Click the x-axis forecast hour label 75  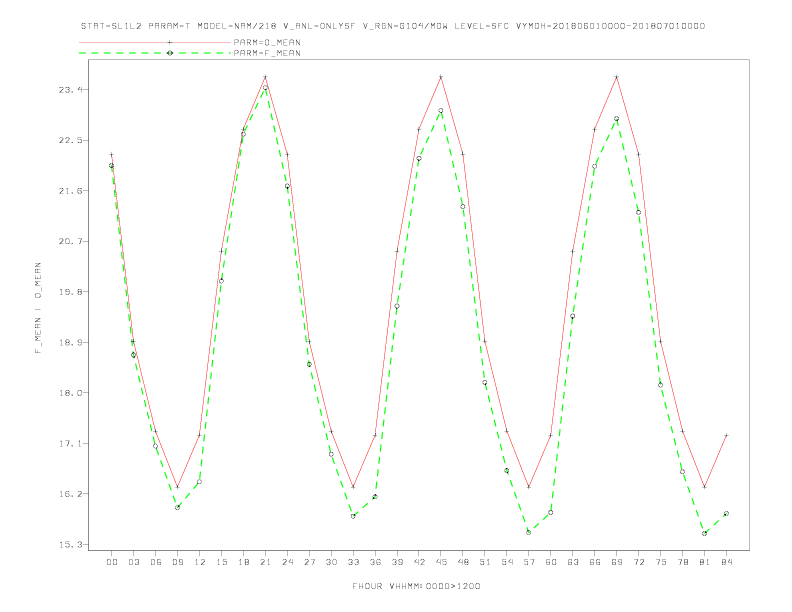point(660,562)
